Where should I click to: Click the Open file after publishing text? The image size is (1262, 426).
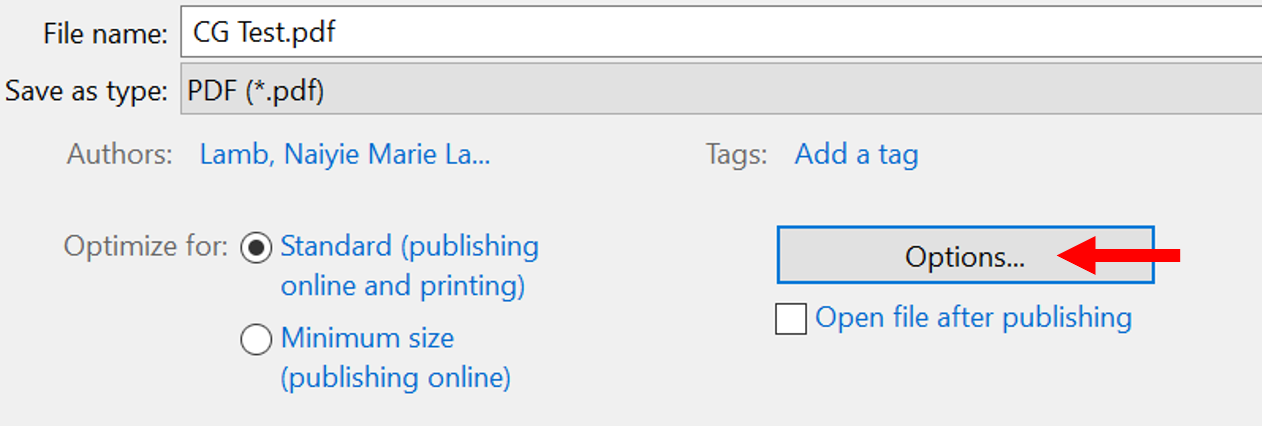click(974, 318)
